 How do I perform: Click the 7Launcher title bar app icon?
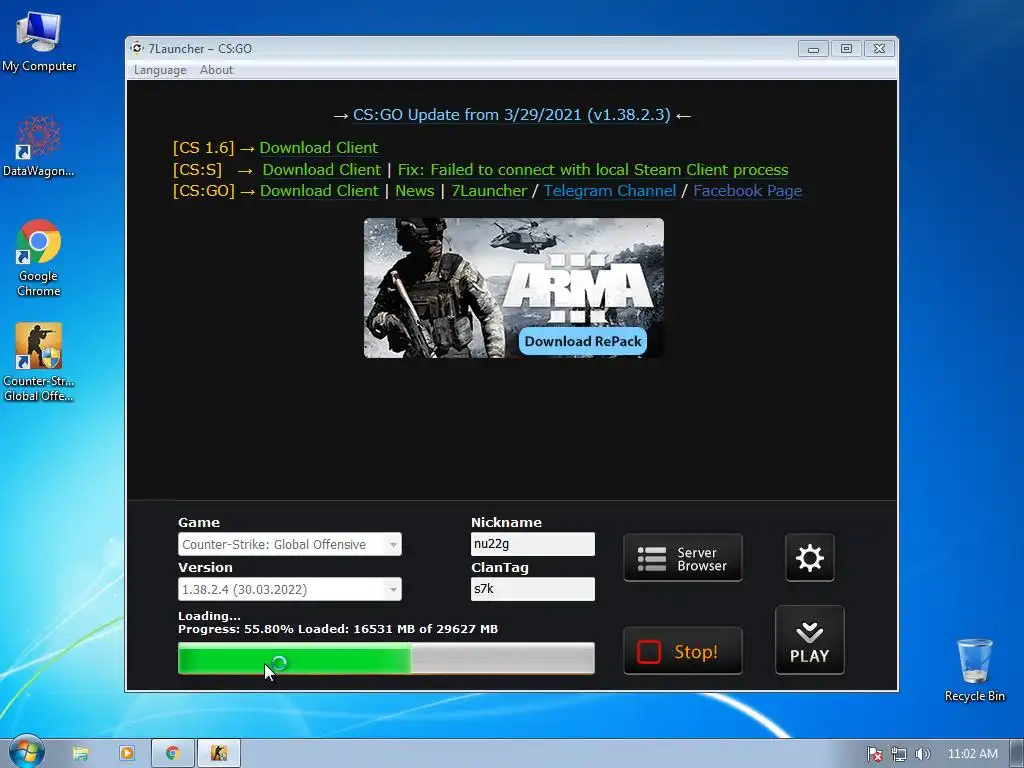point(136,48)
